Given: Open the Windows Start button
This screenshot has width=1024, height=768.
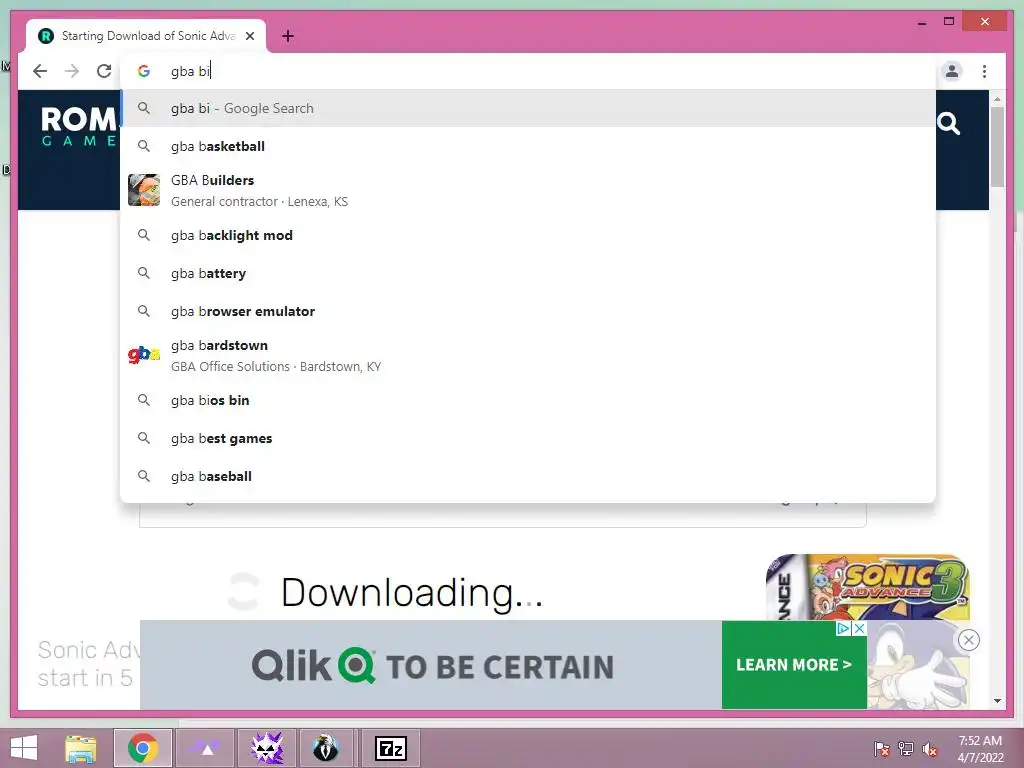Looking at the screenshot, I should 24,748.
